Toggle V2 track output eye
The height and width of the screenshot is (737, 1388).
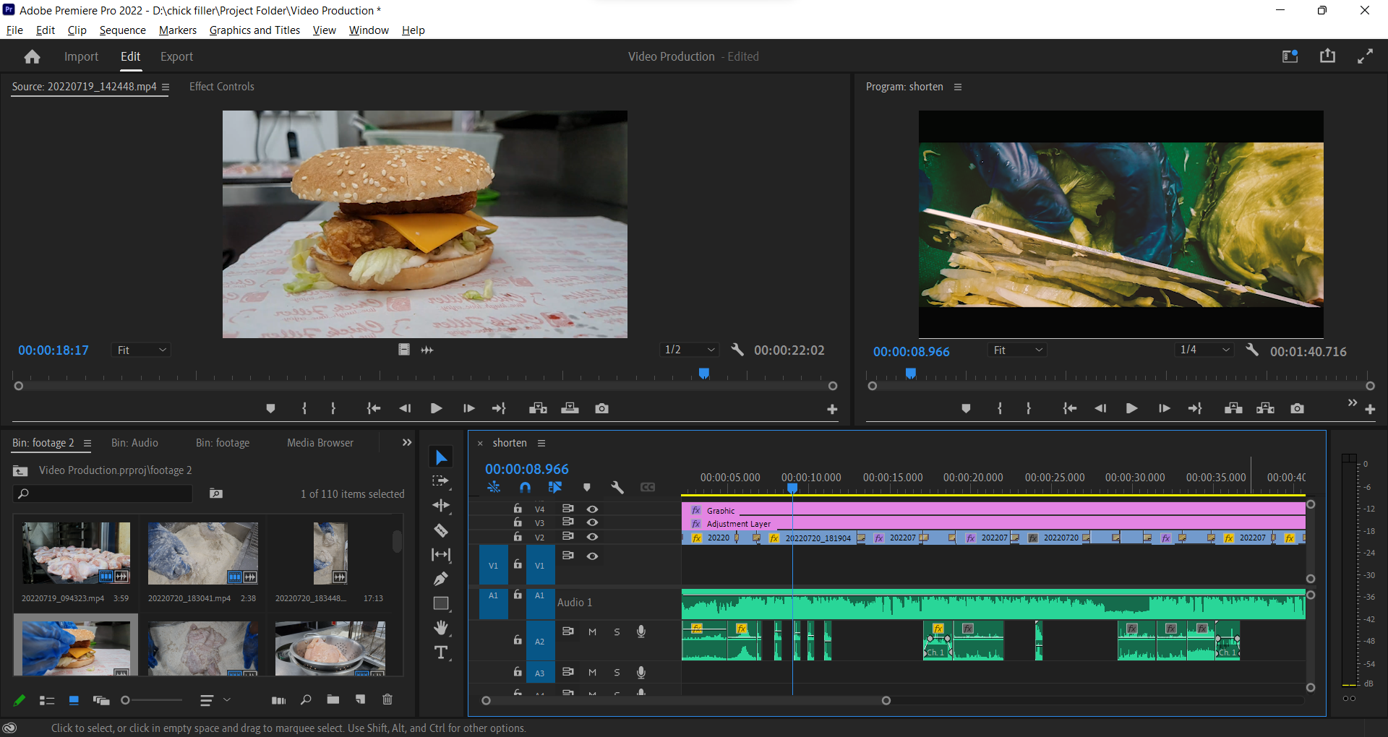[x=592, y=537]
